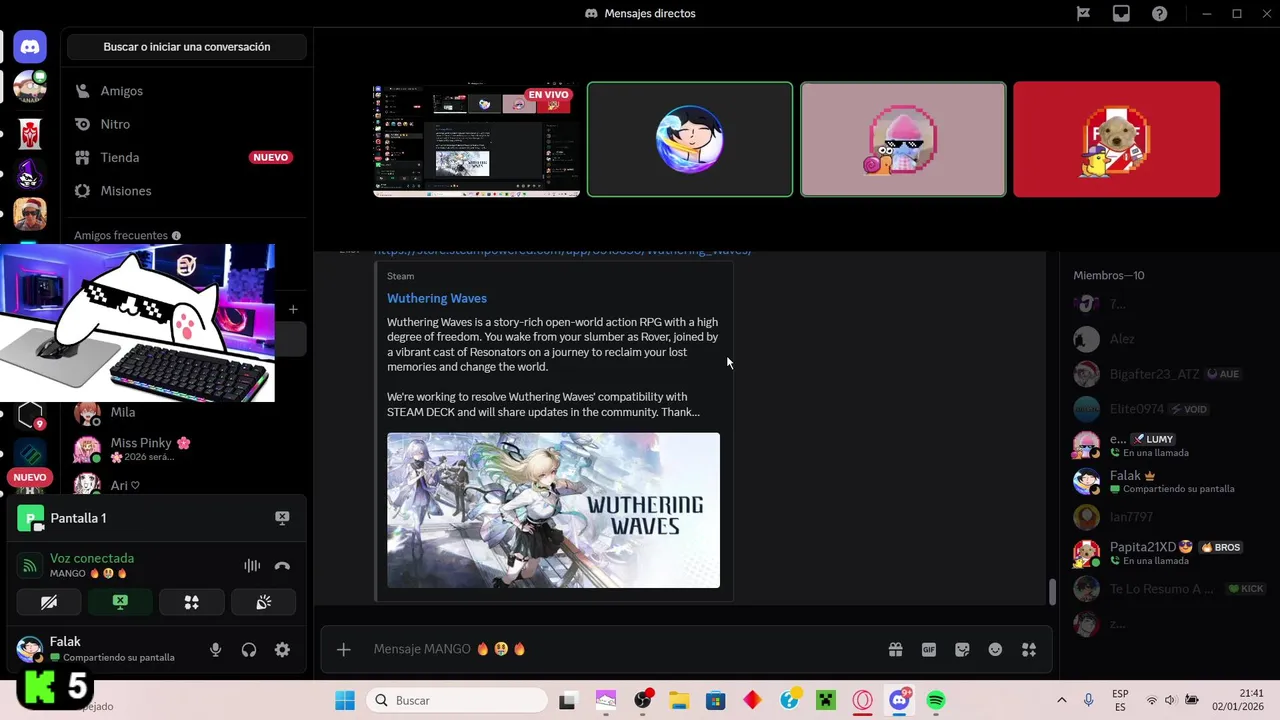Toggle the green screen share button
The image size is (1280, 720).
(120, 602)
